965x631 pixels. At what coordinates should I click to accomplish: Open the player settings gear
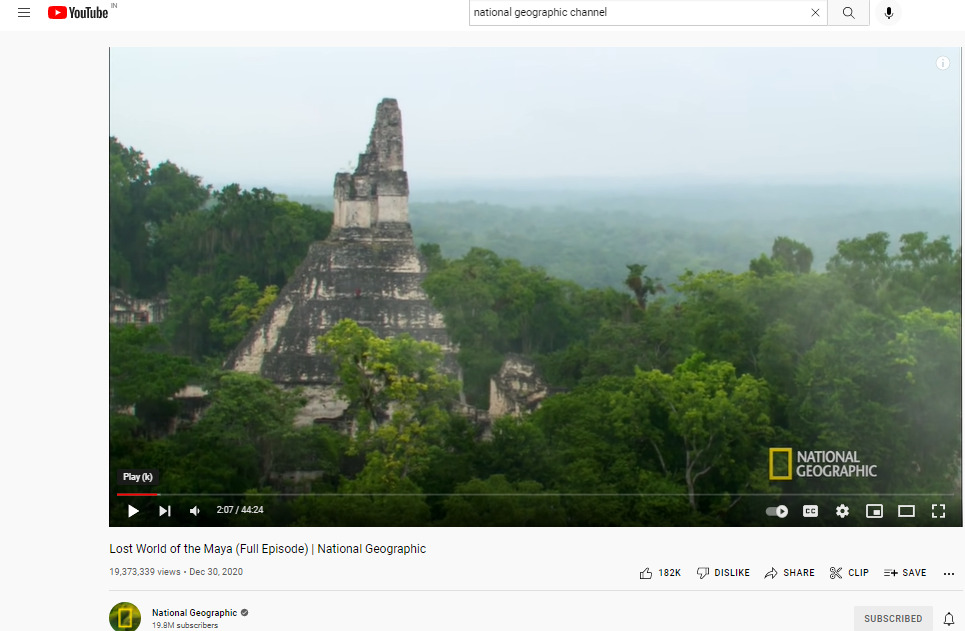click(x=843, y=511)
